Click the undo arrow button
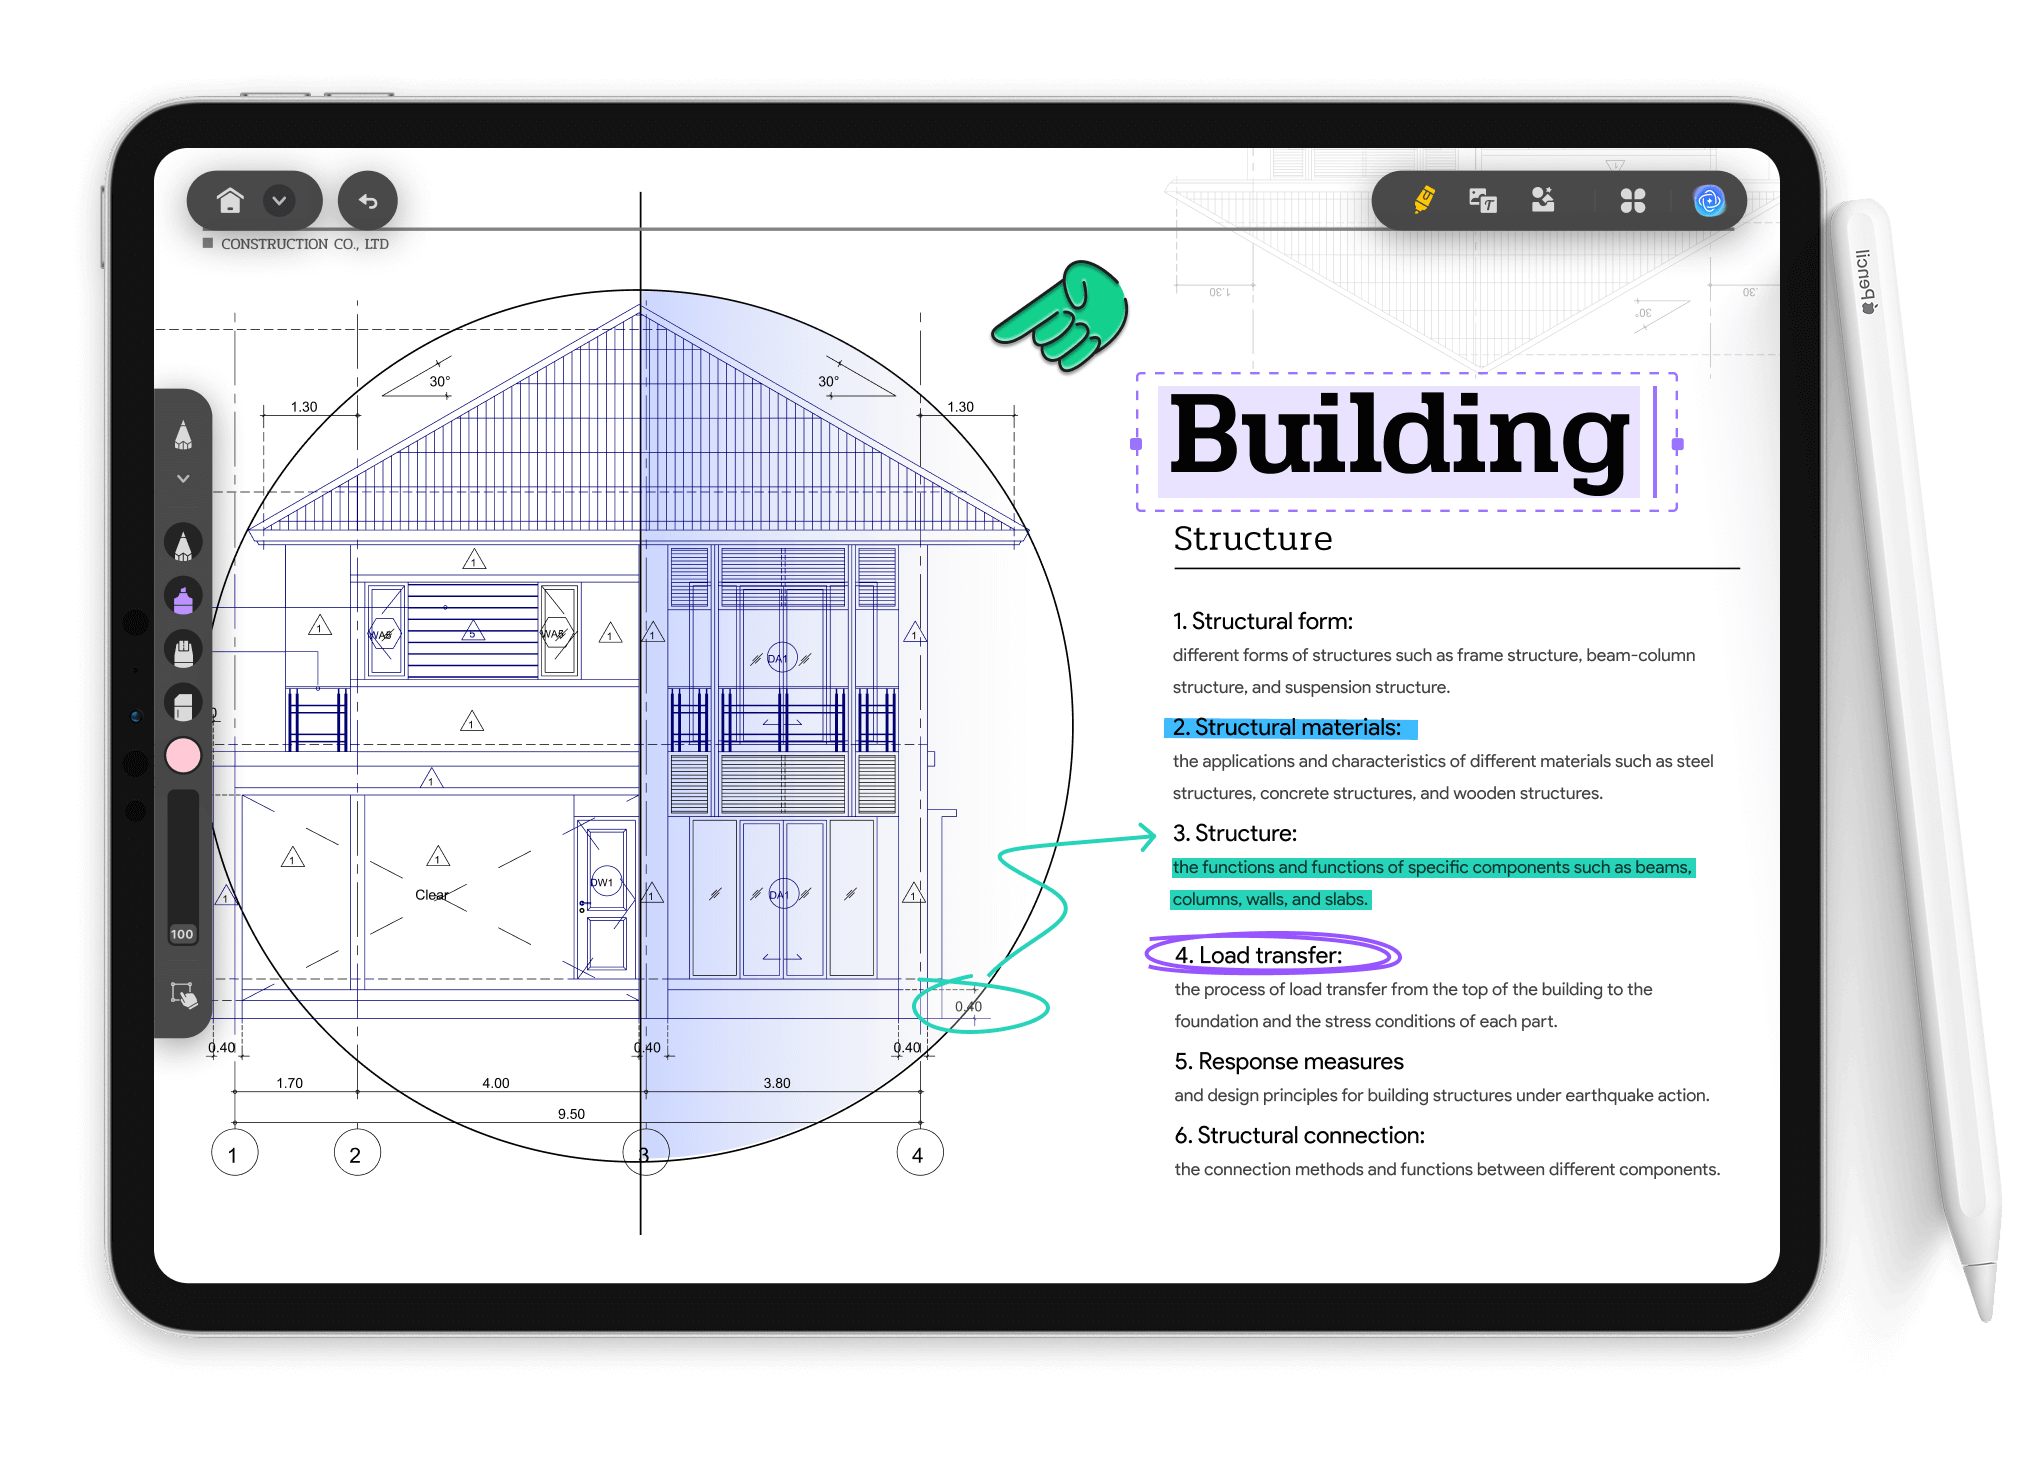2023x1468 pixels. click(x=368, y=201)
